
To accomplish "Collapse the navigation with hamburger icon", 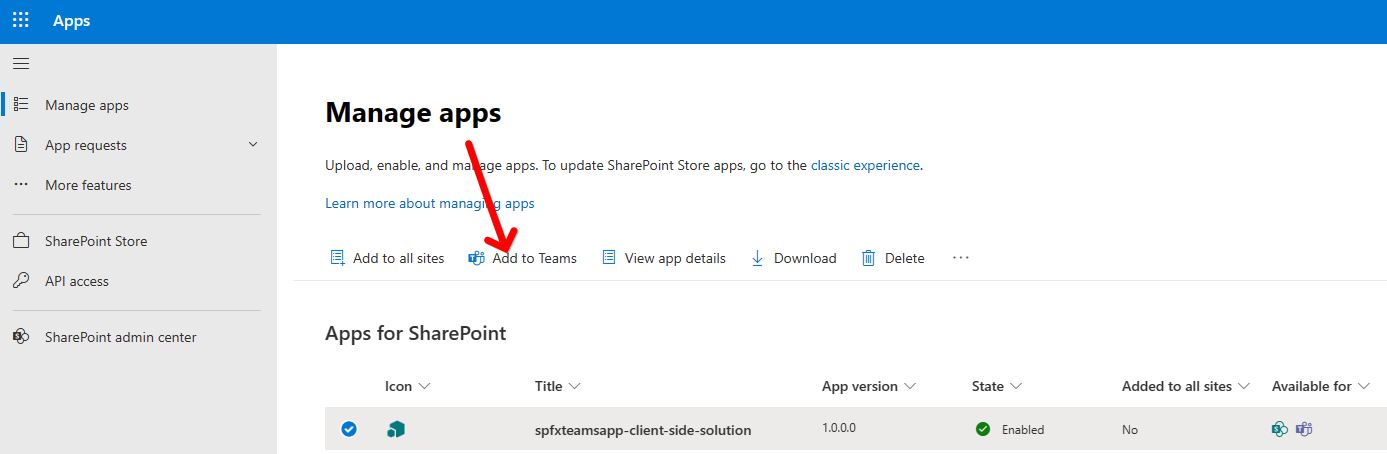I will coord(21,64).
